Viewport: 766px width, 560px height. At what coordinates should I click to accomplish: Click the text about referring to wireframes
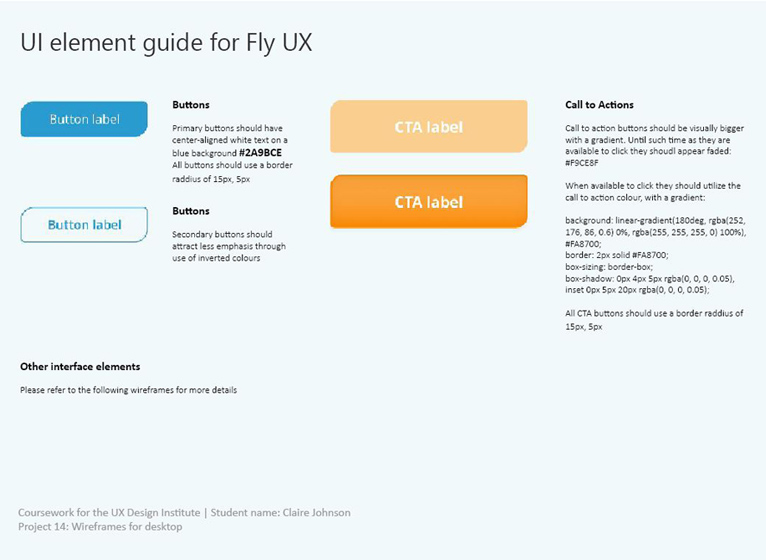click(x=128, y=390)
